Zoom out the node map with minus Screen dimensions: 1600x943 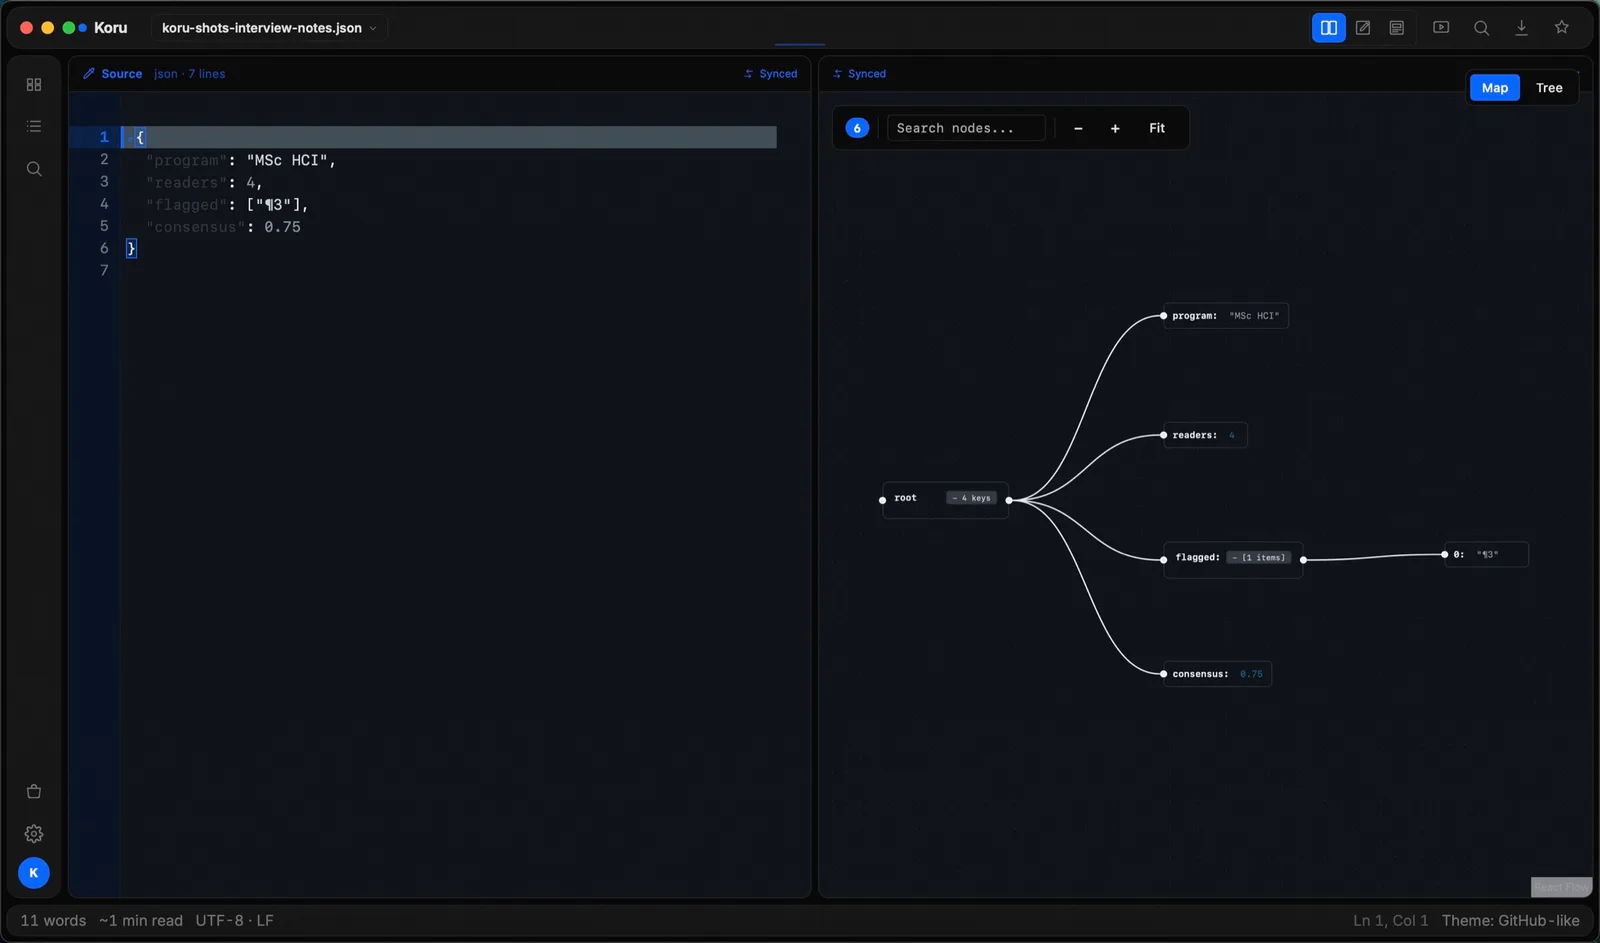click(1078, 128)
